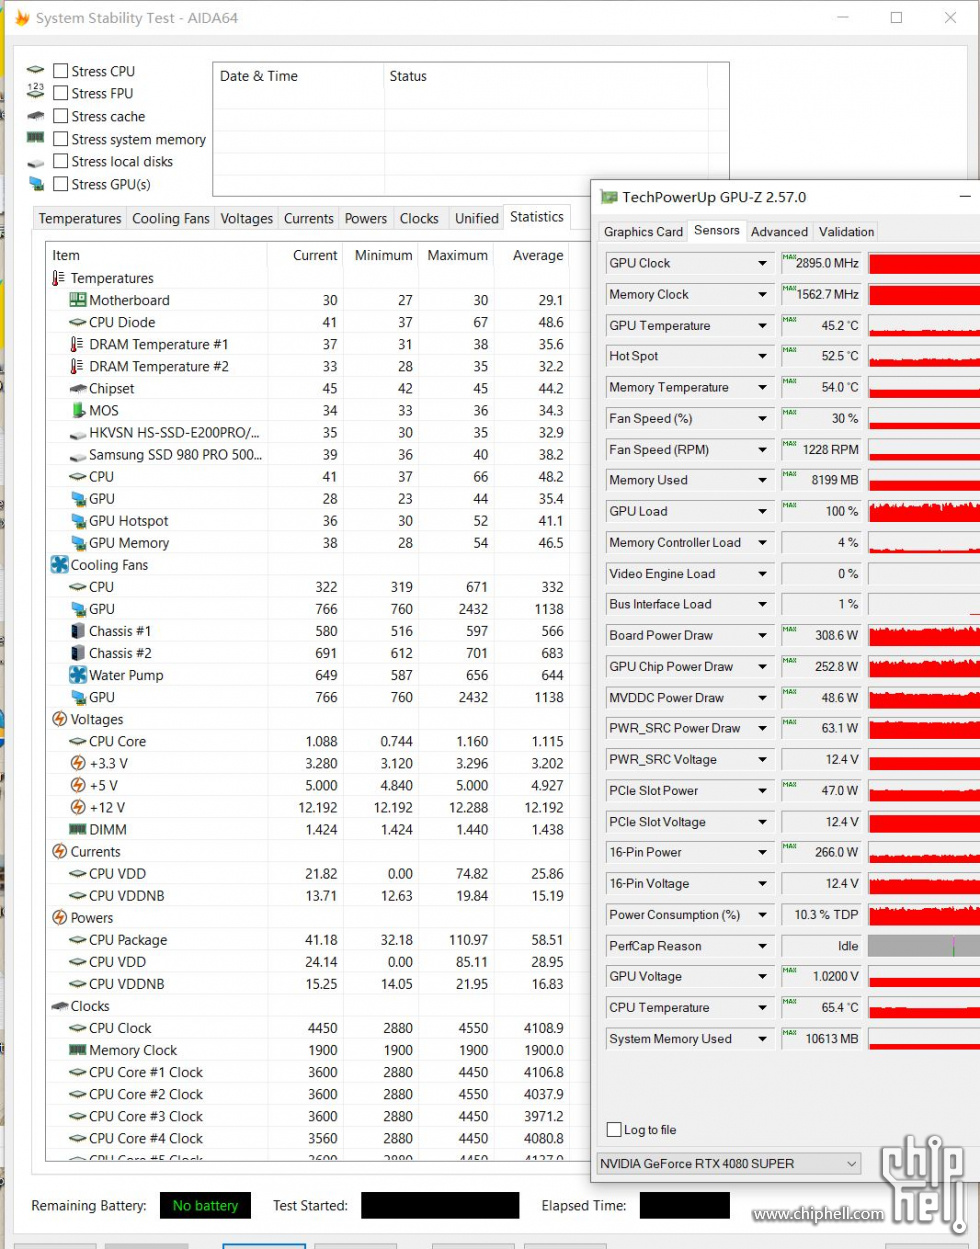
Task: Click the Status log column header
Action: click(x=545, y=76)
